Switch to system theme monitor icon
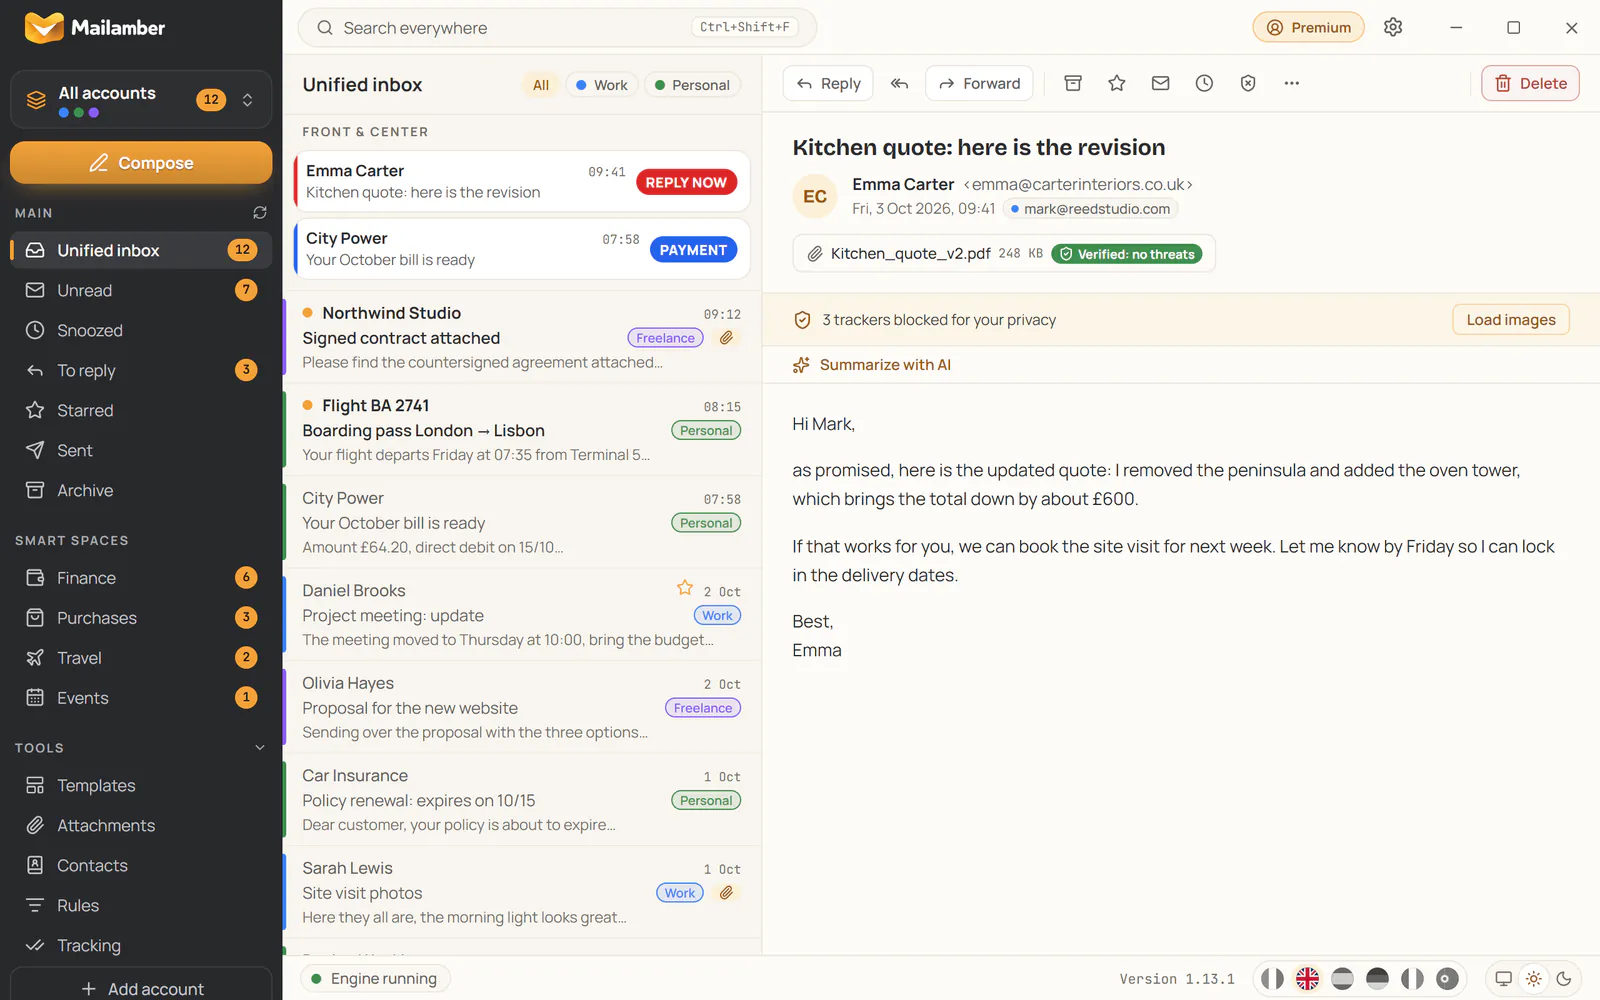This screenshot has width=1600, height=1000. click(1503, 979)
